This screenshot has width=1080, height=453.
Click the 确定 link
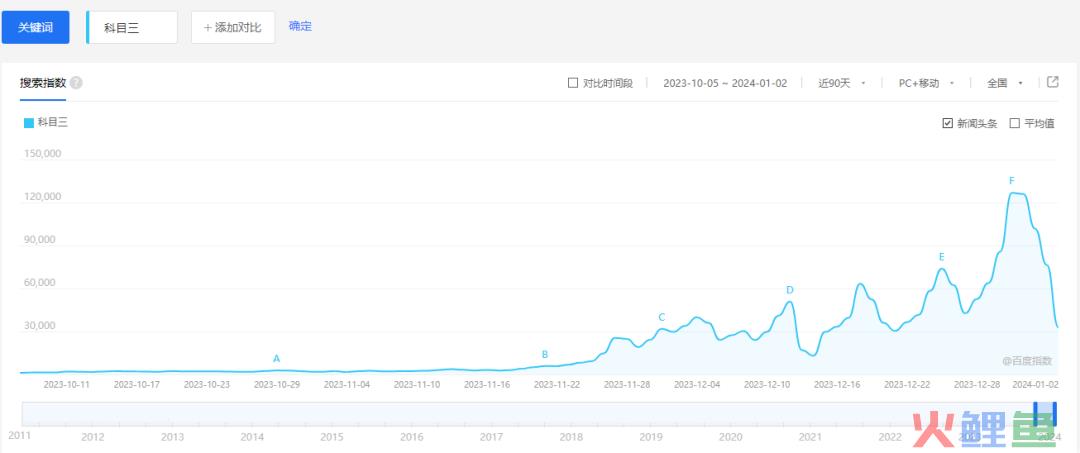(x=300, y=26)
